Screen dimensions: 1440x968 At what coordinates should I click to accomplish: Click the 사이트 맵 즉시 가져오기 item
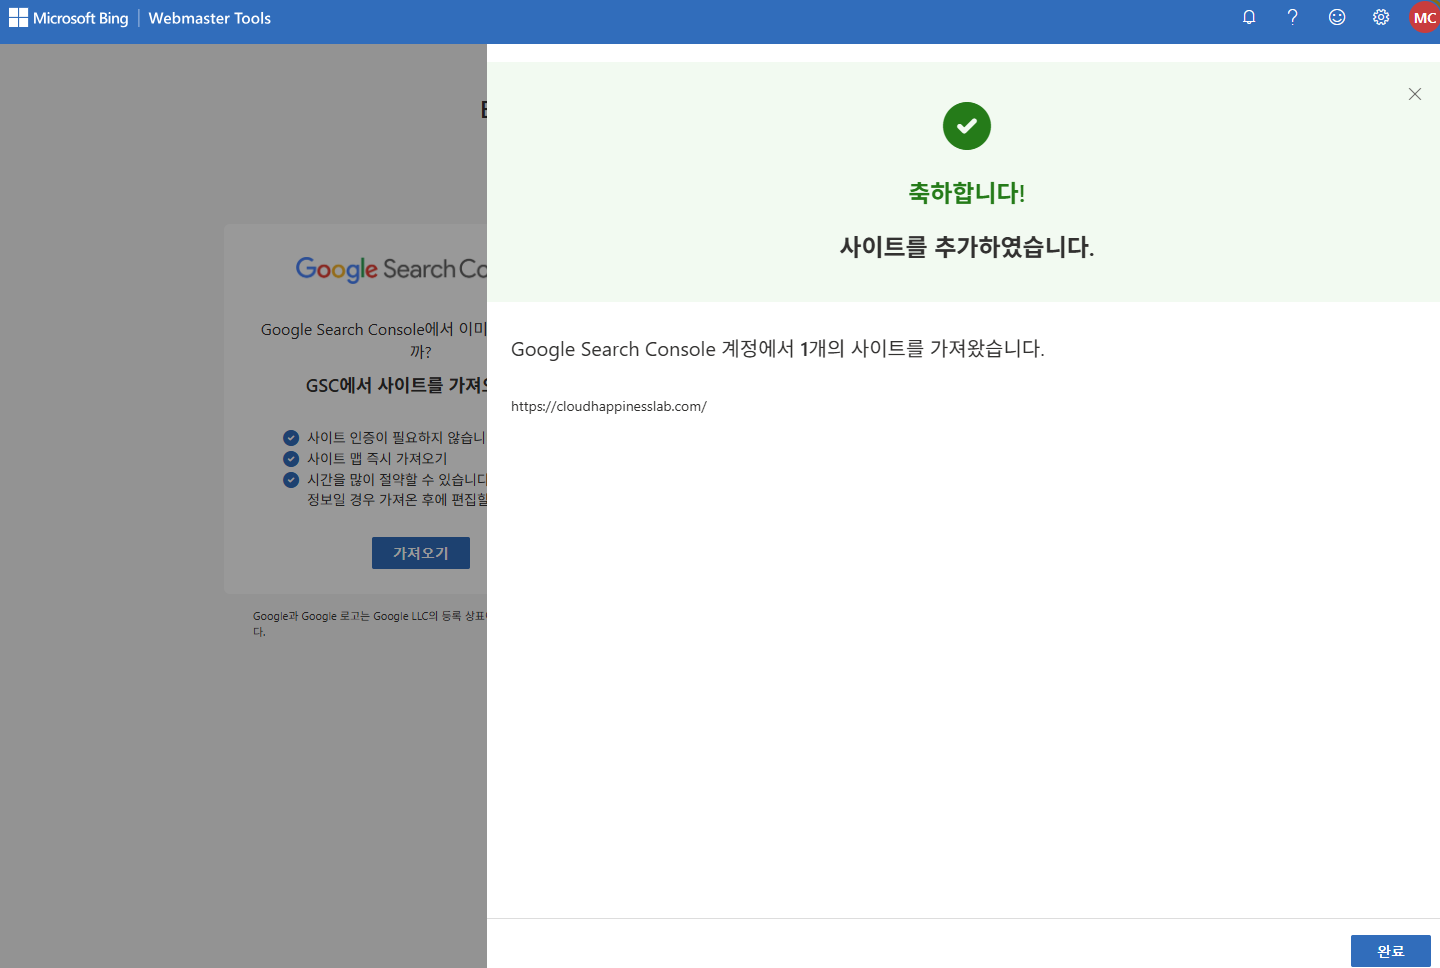[x=377, y=459]
